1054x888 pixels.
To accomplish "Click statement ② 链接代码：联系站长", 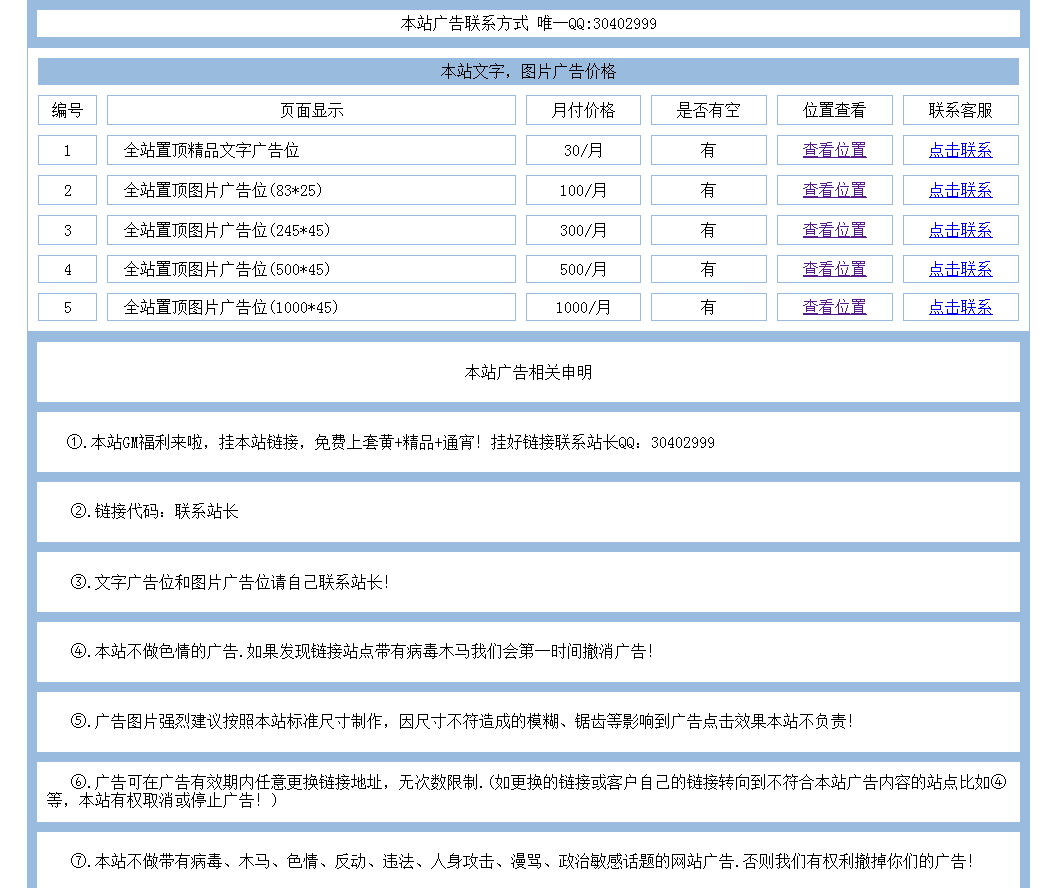I will coord(528,512).
